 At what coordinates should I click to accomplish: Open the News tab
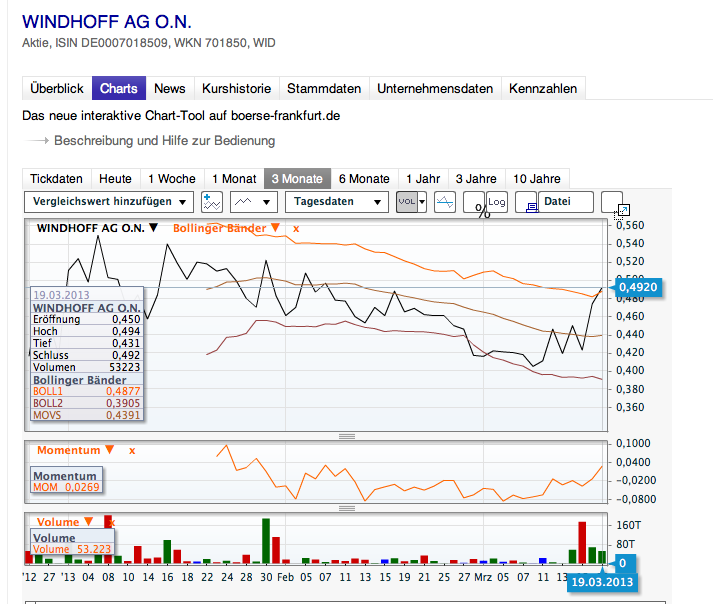pyautogui.click(x=170, y=88)
